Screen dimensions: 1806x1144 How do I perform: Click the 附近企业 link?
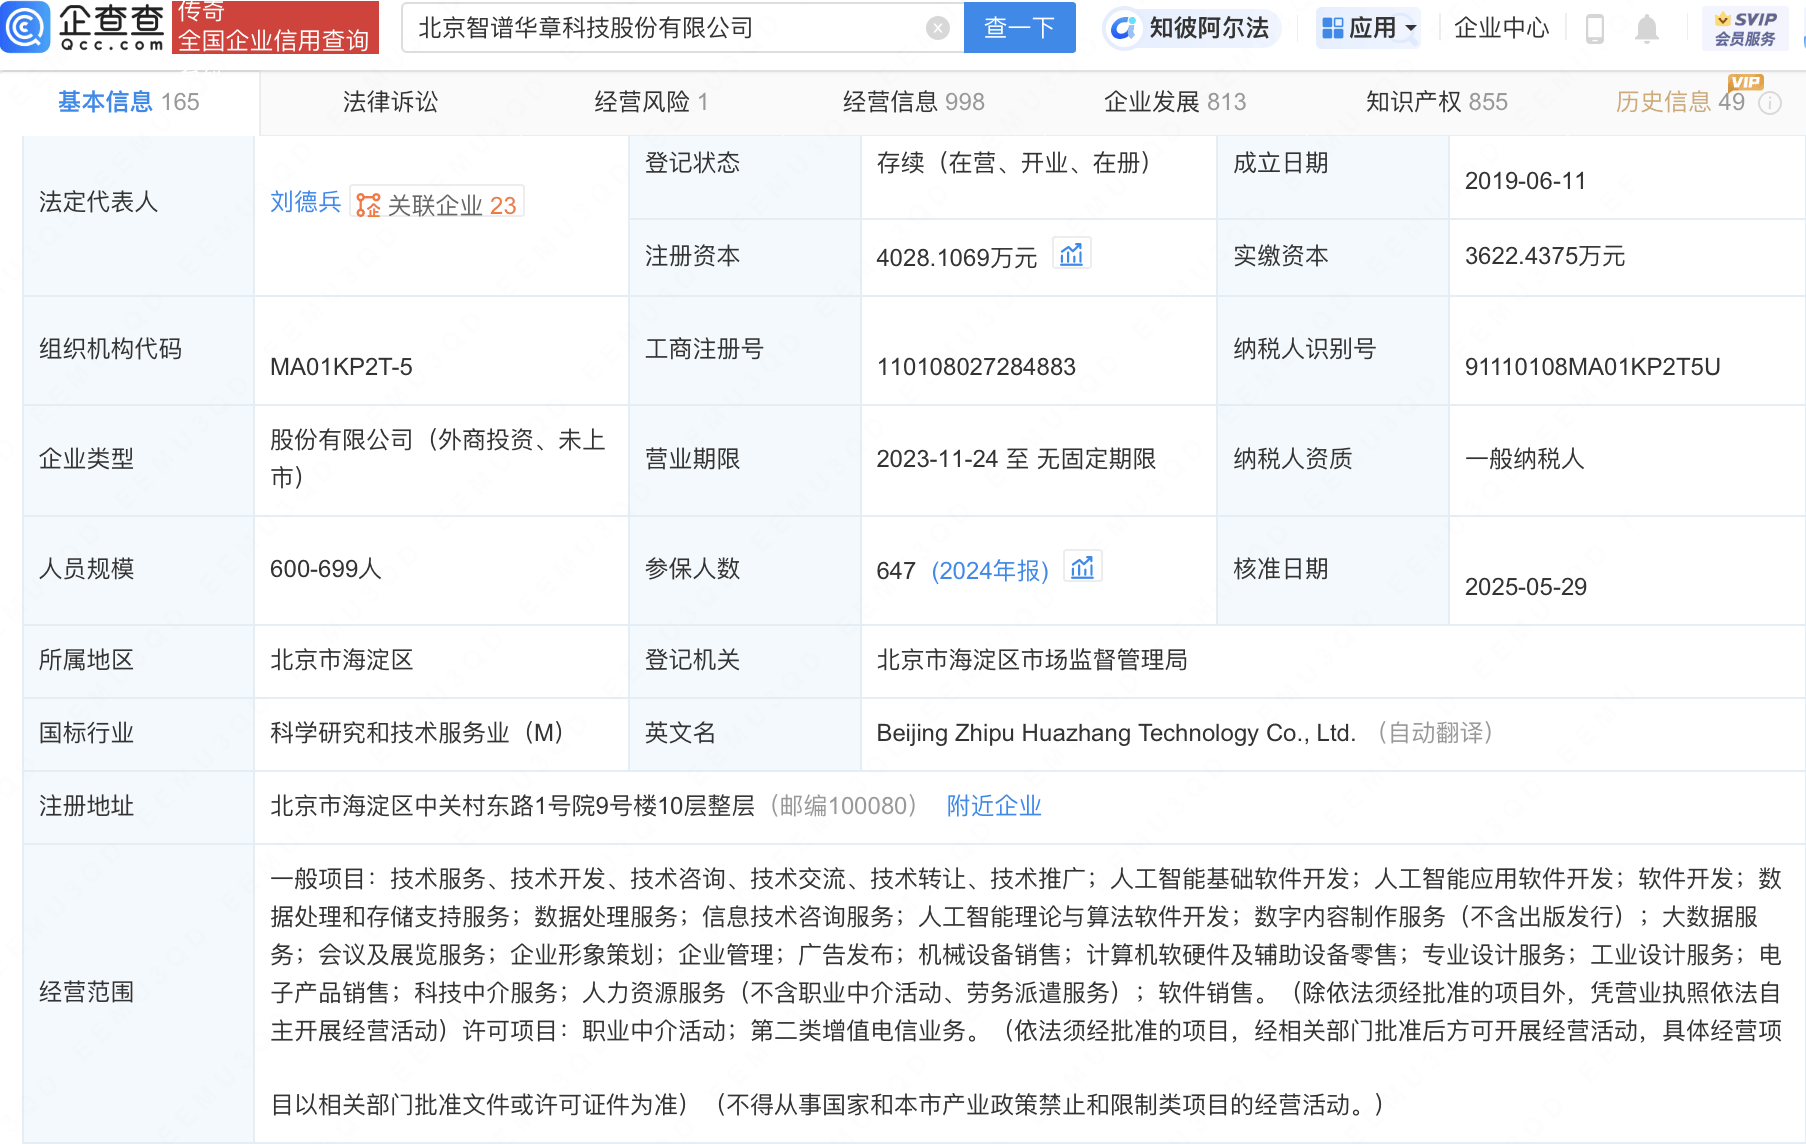(994, 806)
